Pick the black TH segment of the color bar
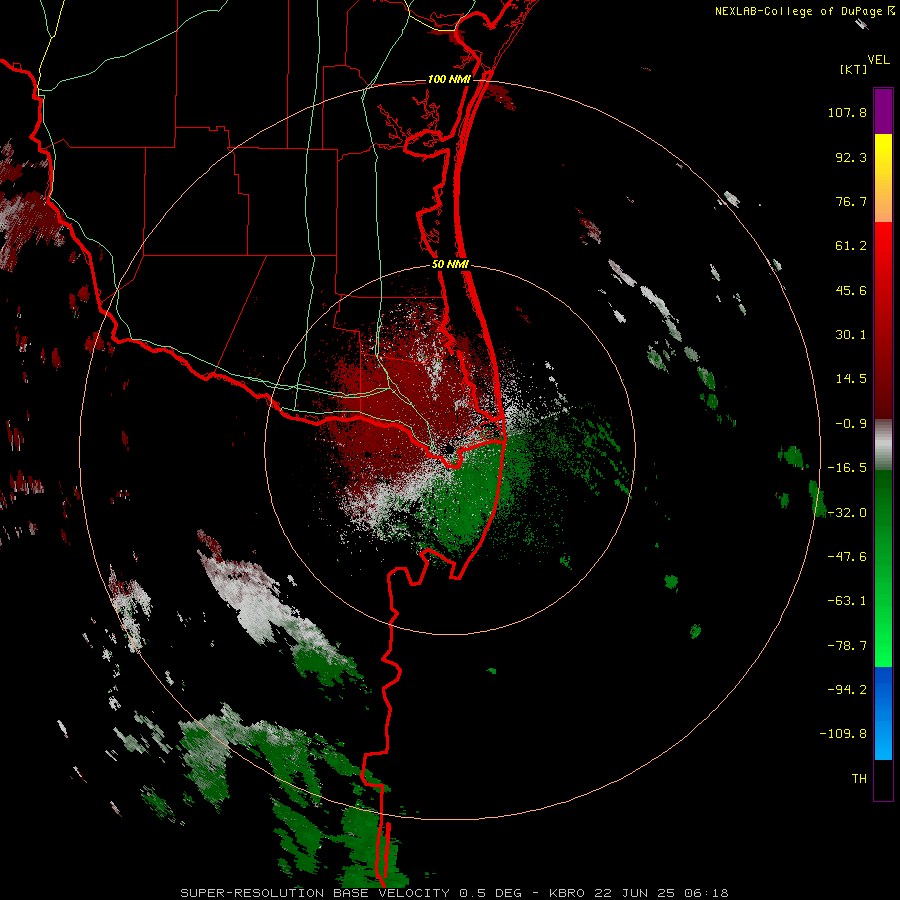 click(883, 779)
